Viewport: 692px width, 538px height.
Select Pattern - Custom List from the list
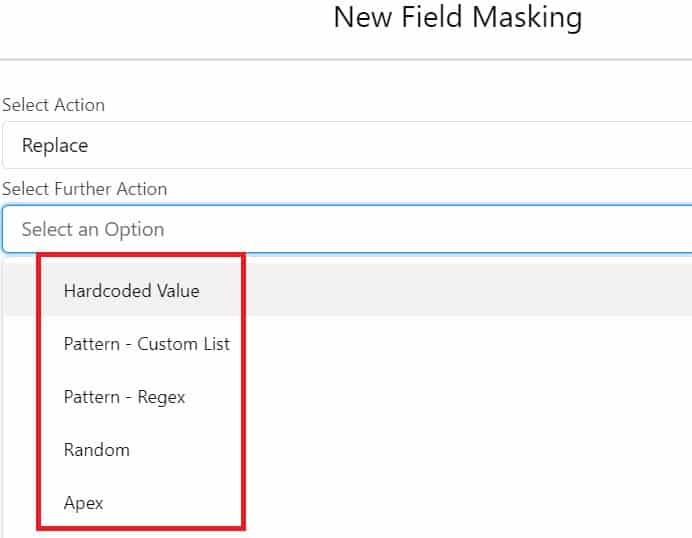(x=146, y=344)
